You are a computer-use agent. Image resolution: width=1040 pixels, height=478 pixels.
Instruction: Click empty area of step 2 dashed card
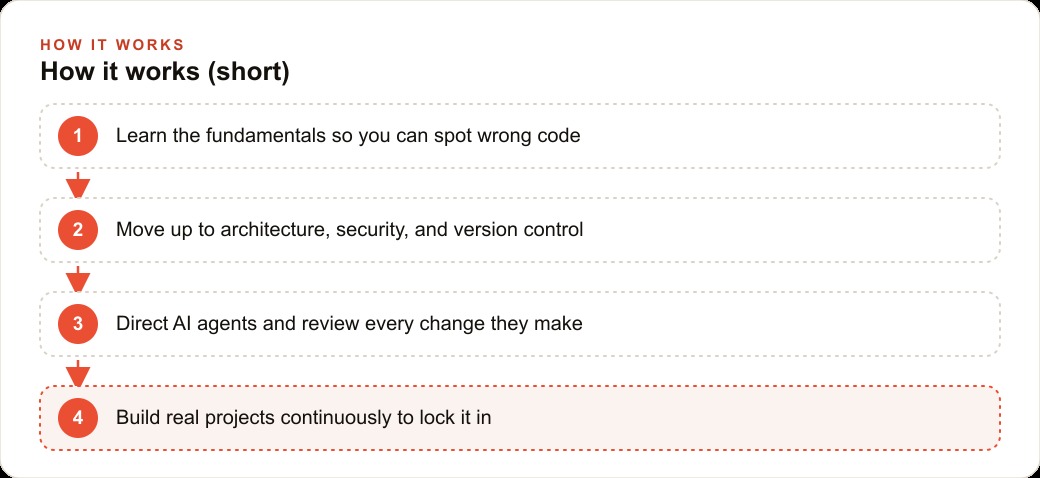[x=789, y=230]
